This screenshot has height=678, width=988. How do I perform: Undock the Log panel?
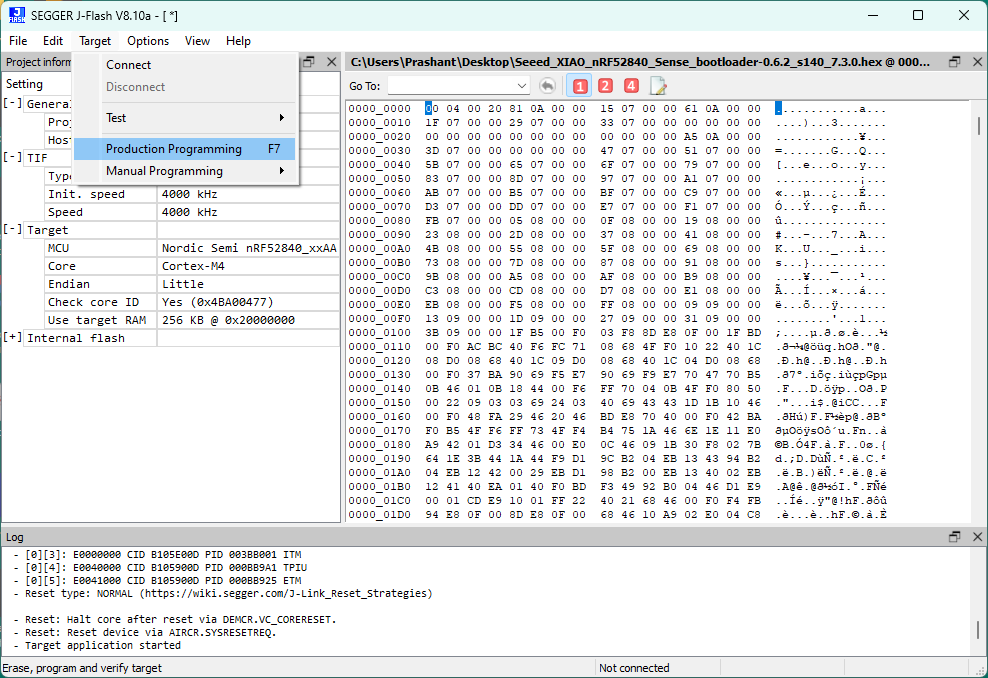(955, 536)
